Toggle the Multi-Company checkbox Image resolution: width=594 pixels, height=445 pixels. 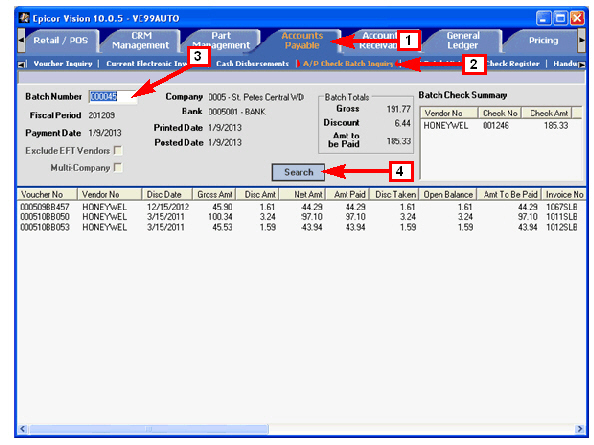[x=118, y=167]
